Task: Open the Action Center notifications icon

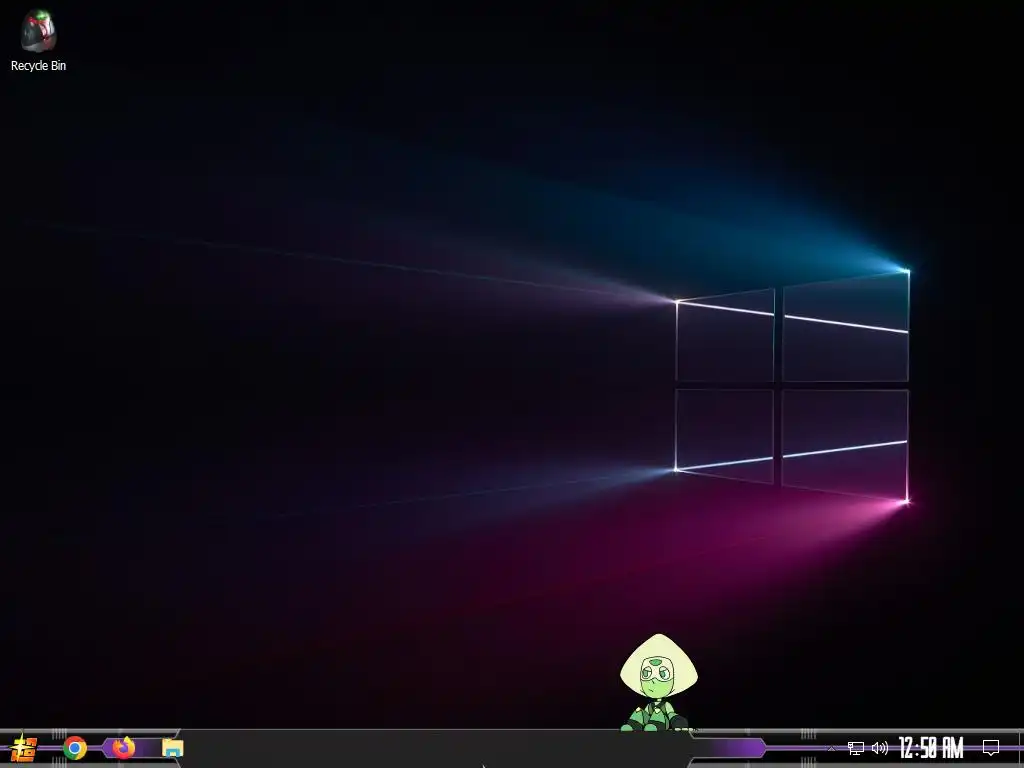Action: click(991, 747)
